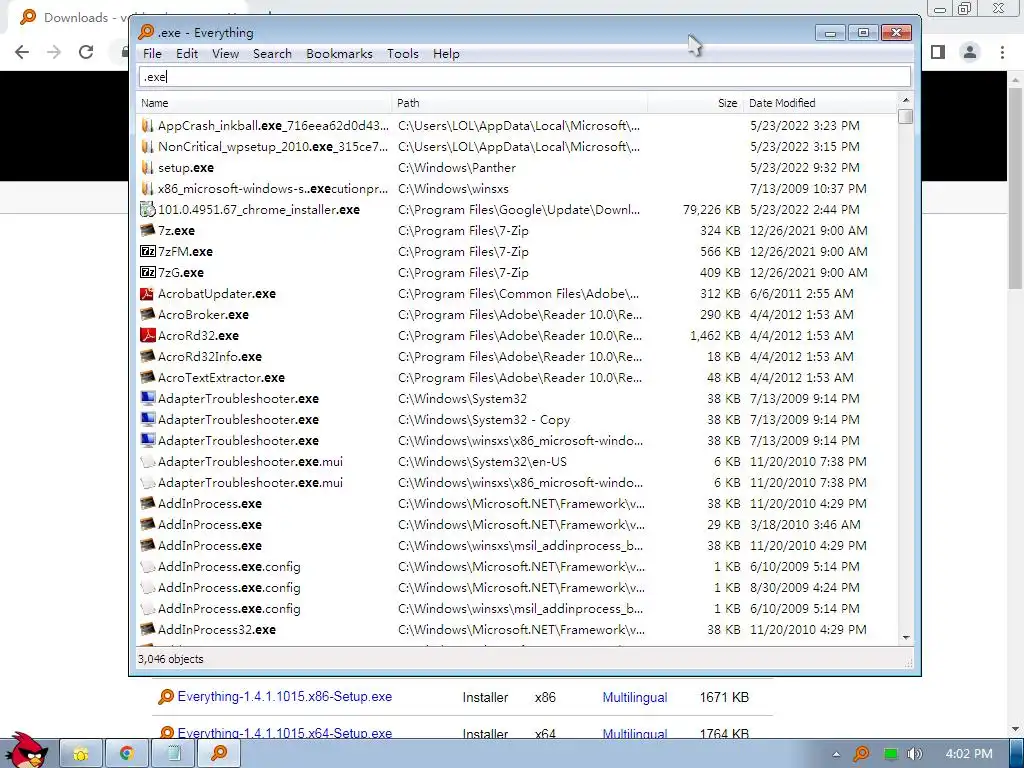Click the AddInProcess32.exe file icon
Viewport: 1024px width, 768px height.
click(x=148, y=630)
